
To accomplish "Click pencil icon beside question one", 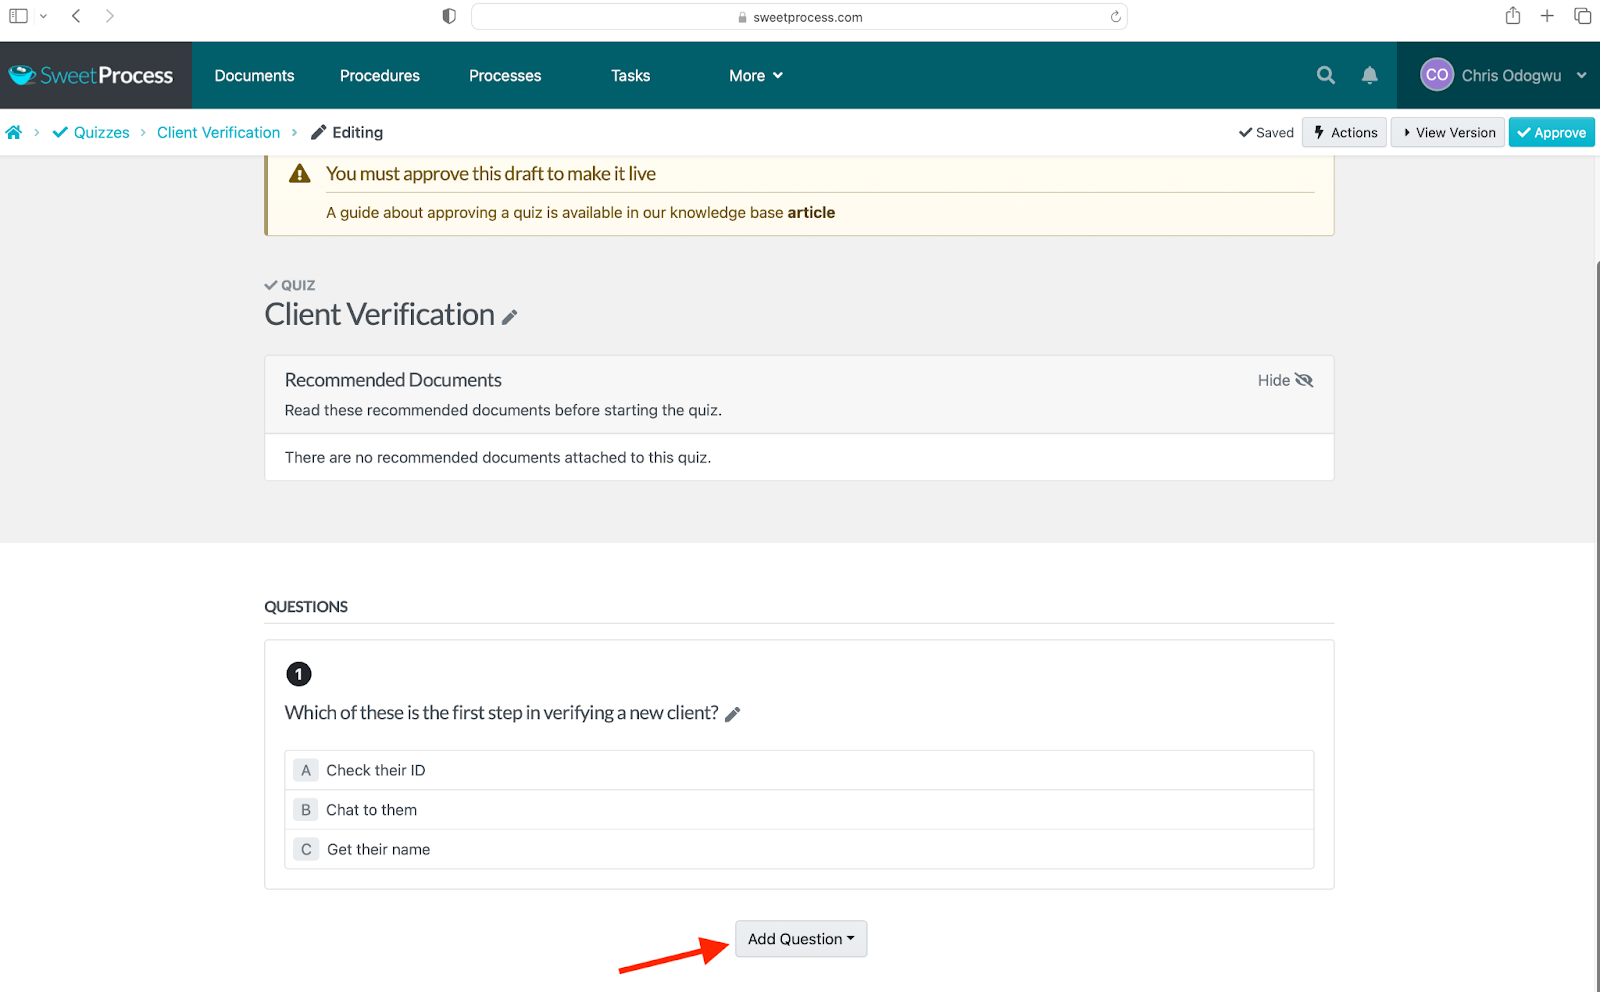I will (732, 714).
